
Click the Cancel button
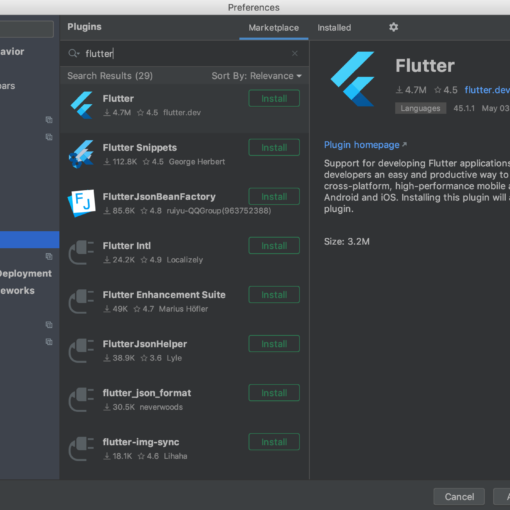(x=459, y=497)
